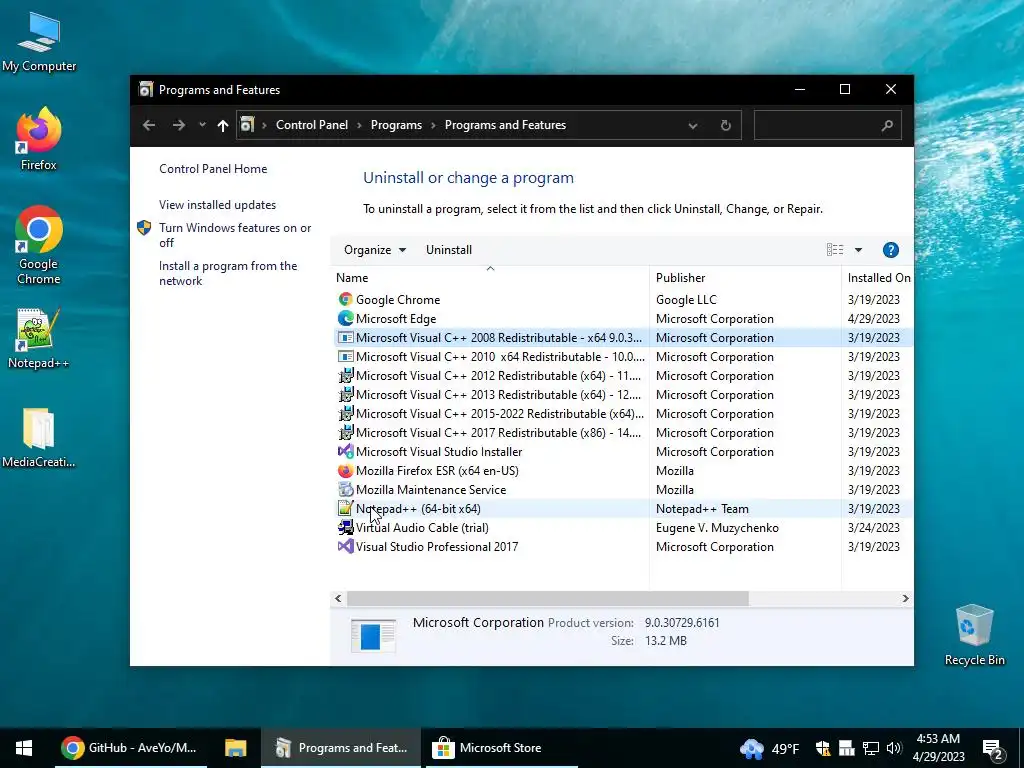Screen dimensions: 1024x768
Task: Open the Windows Start menu
Action: 24,748
